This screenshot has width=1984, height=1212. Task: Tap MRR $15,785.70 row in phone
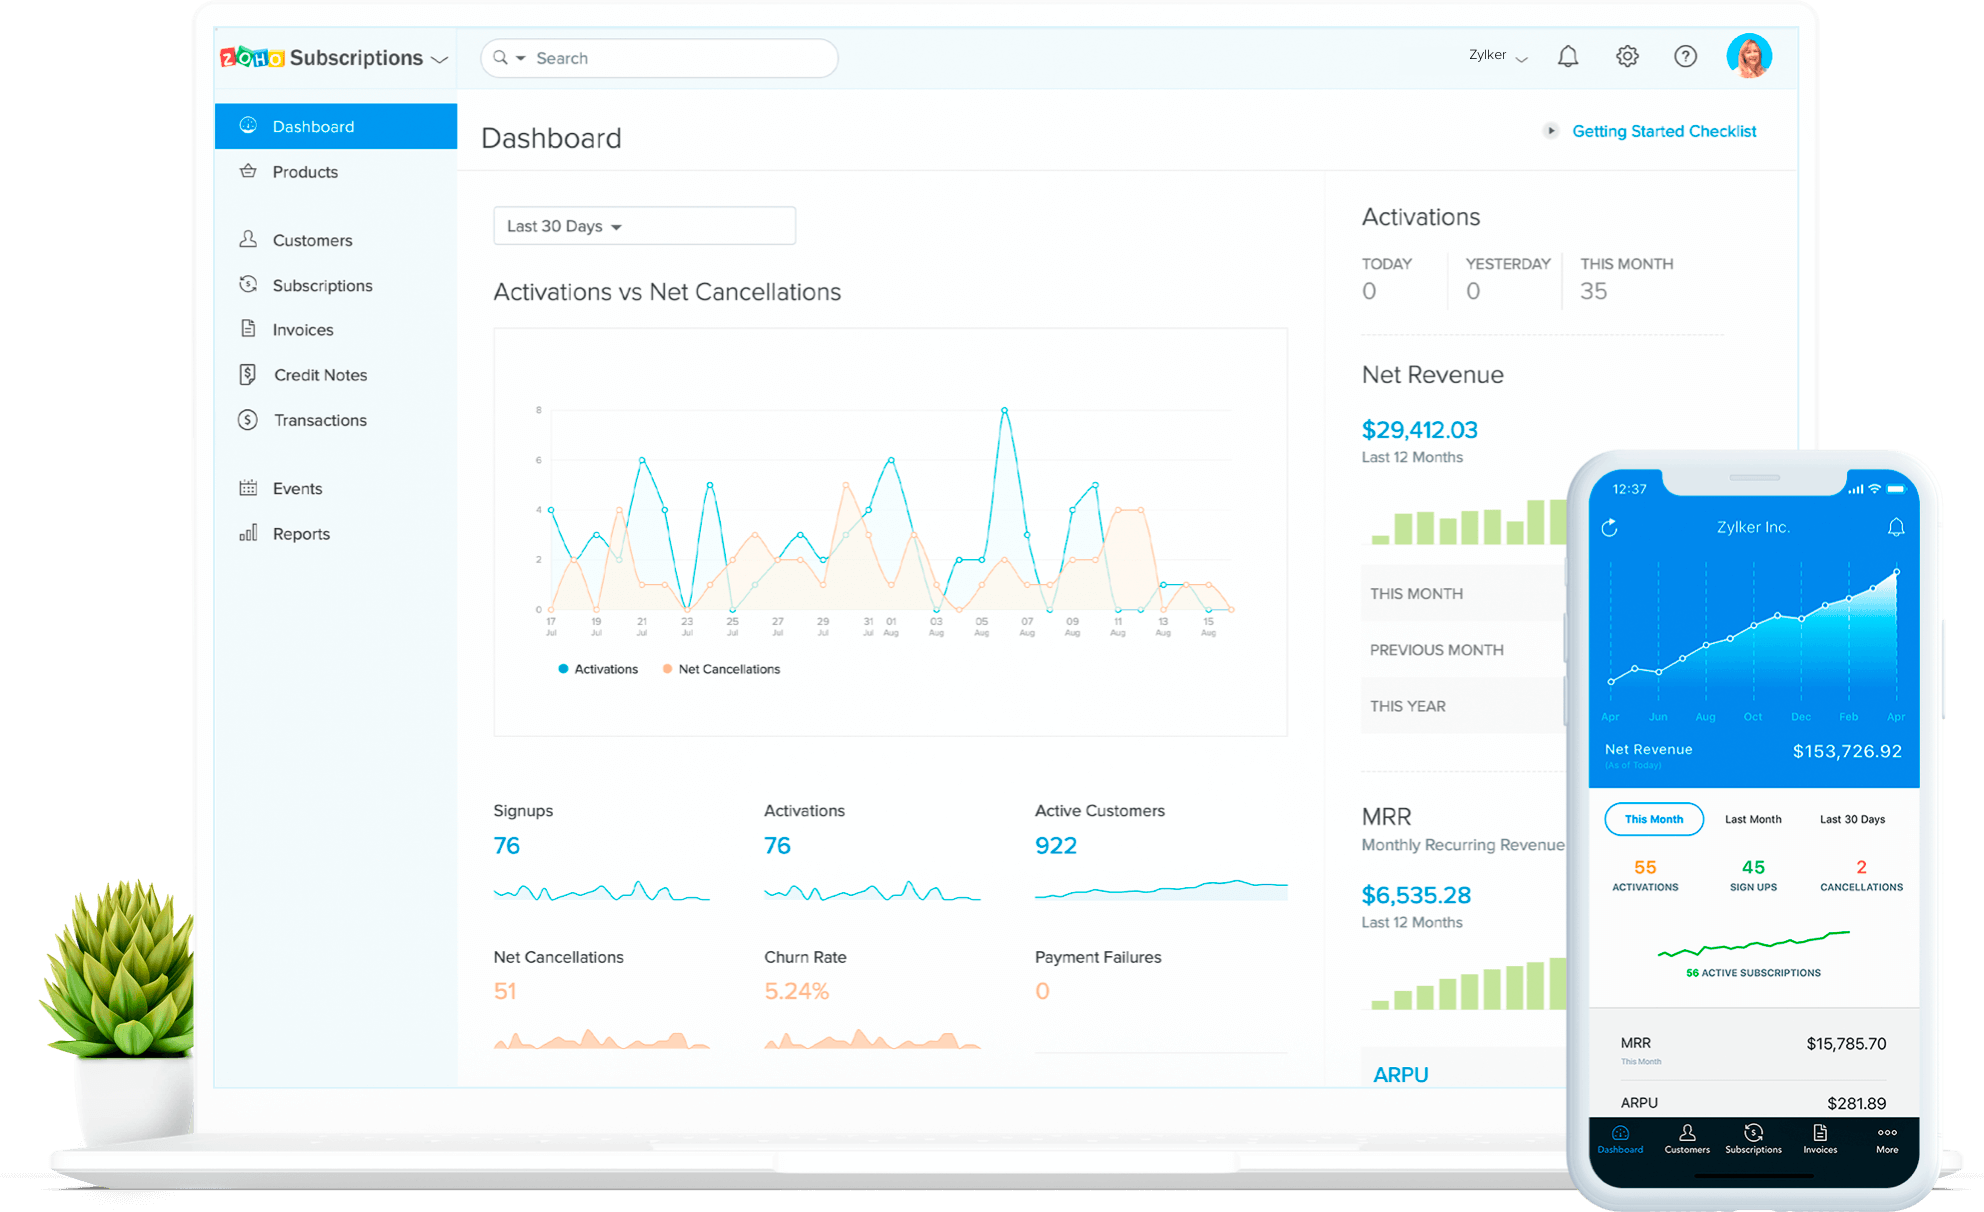tap(1753, 1049)
